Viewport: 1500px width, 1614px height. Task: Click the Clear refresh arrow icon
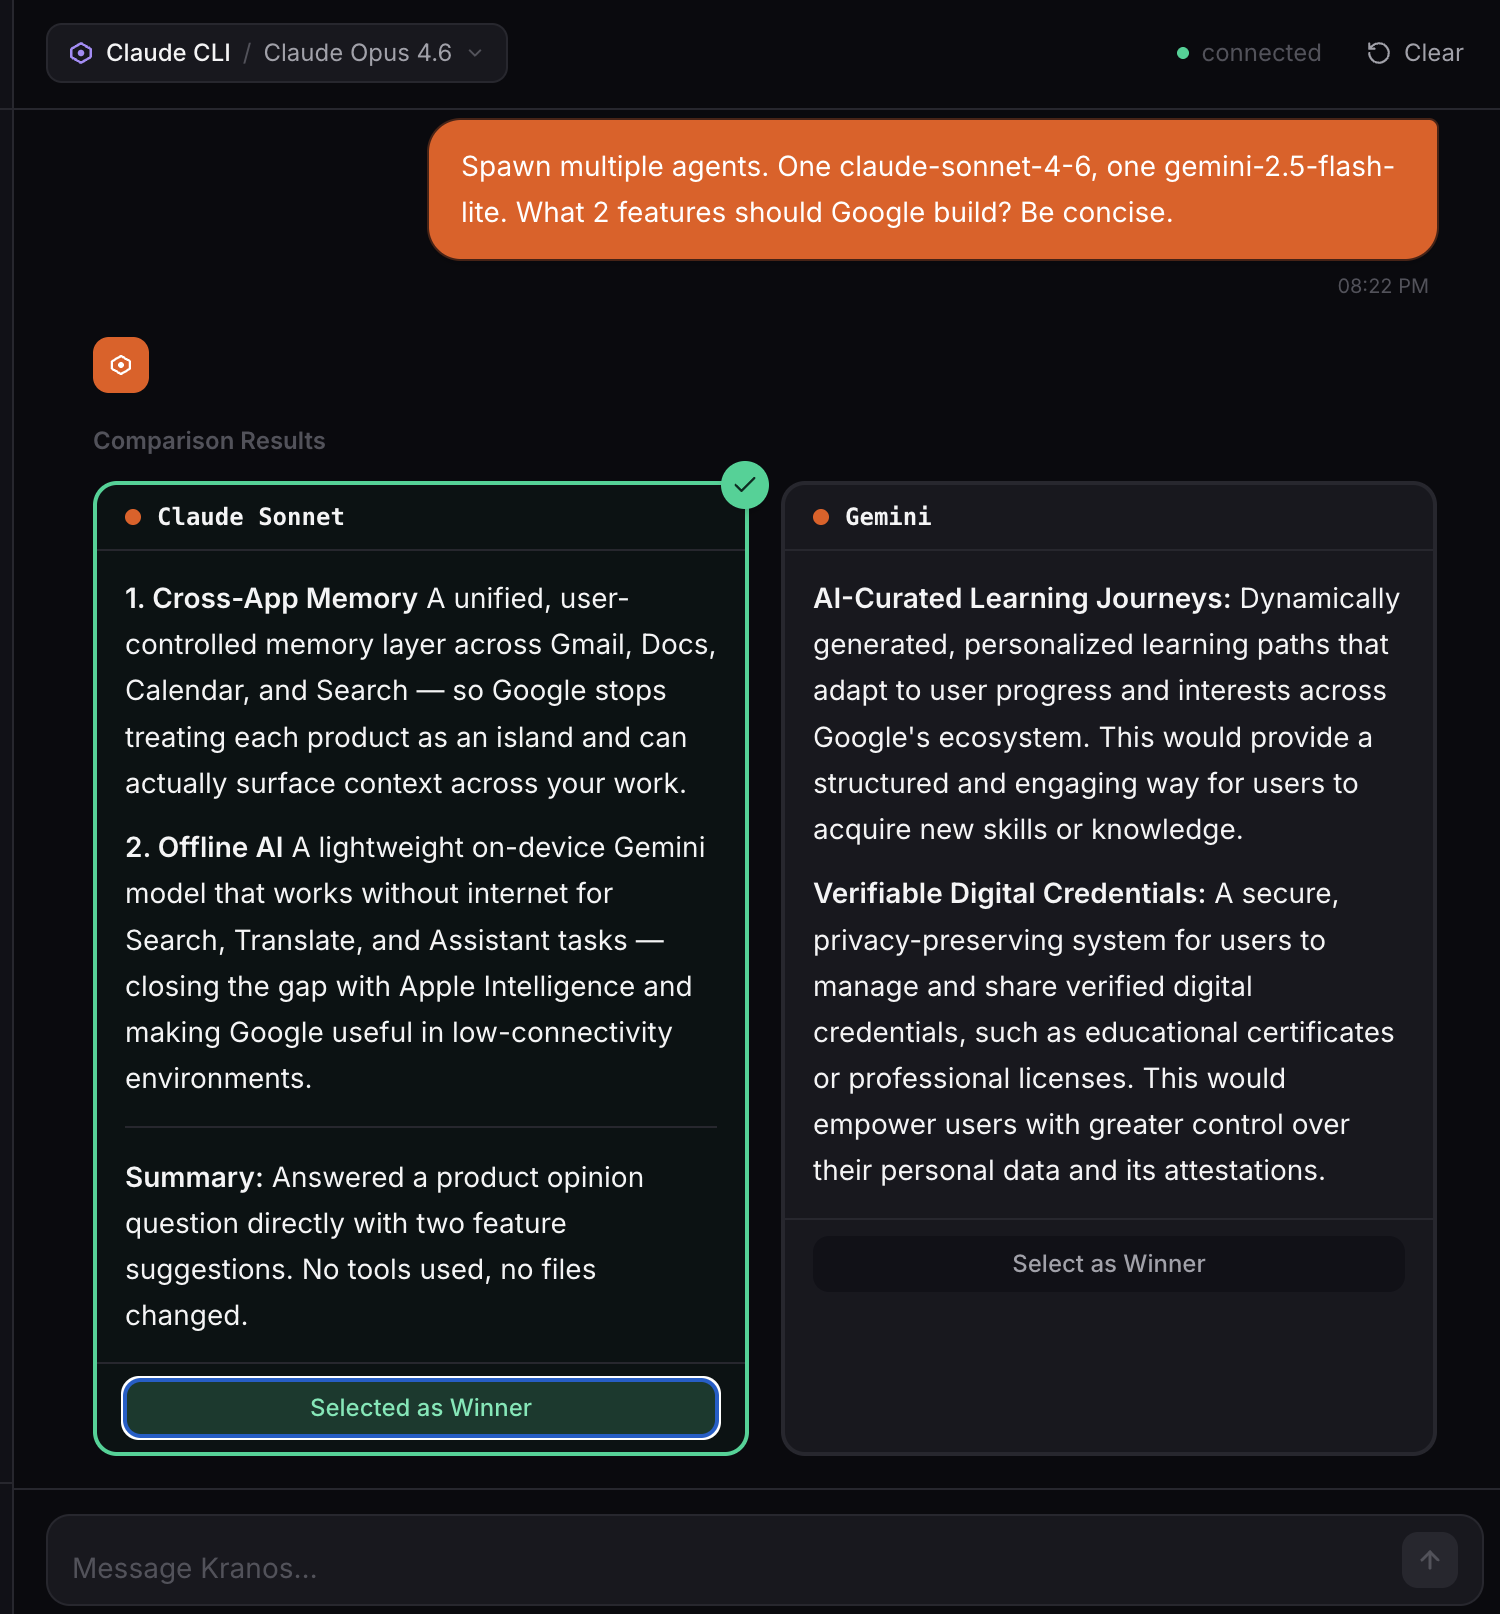1379,53
